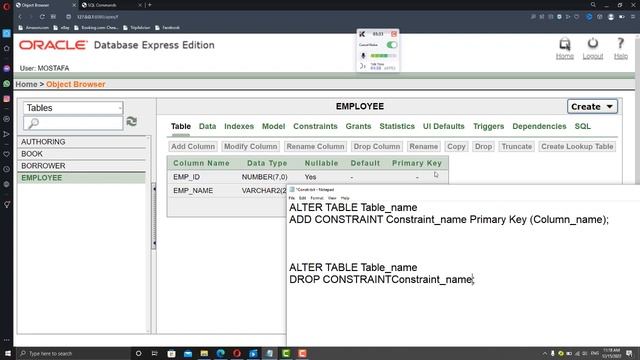640x360 pixels.
Task: Refresh the object list with refresh icon
Action: 131,121
